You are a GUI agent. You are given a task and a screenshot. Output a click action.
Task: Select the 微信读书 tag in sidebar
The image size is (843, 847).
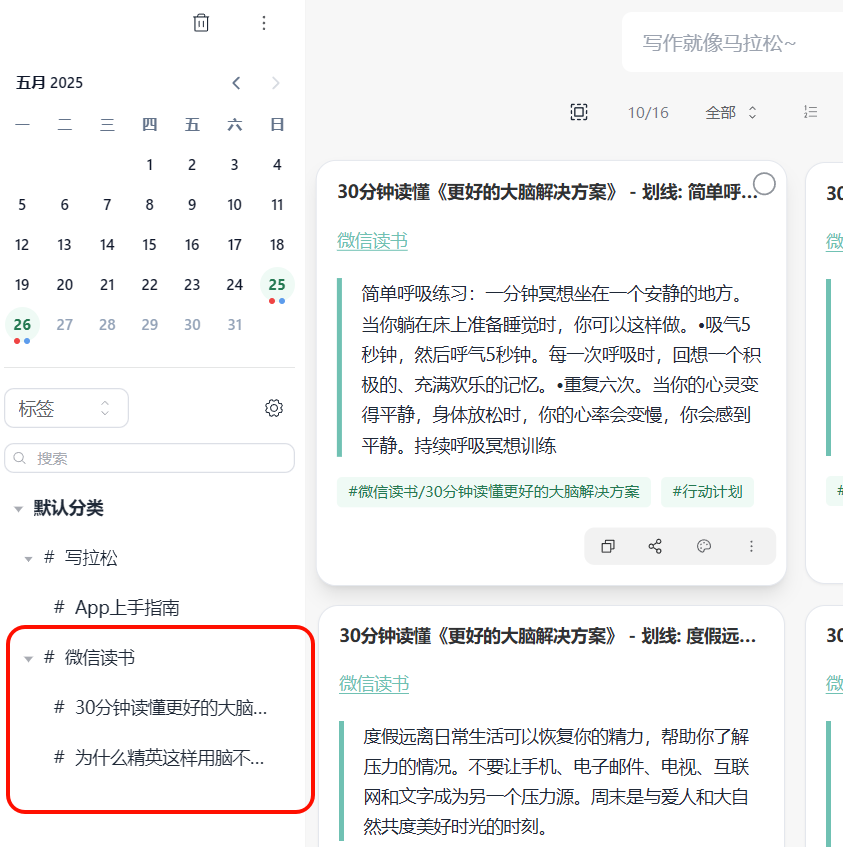[x=99, y=657]
